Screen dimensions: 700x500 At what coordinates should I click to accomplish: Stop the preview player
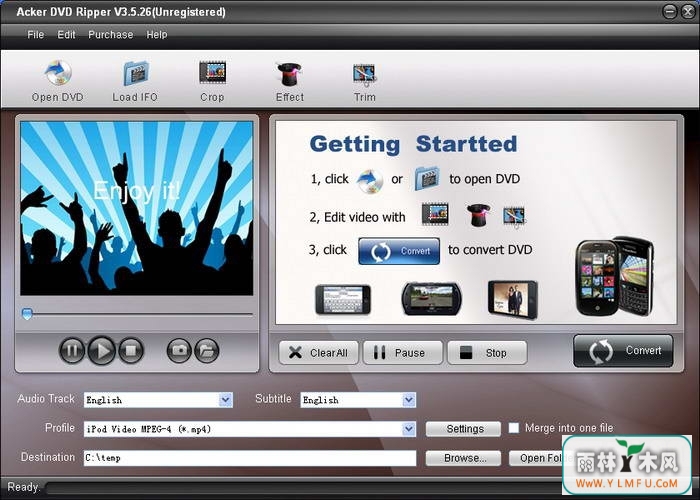(x=131, y=350)
